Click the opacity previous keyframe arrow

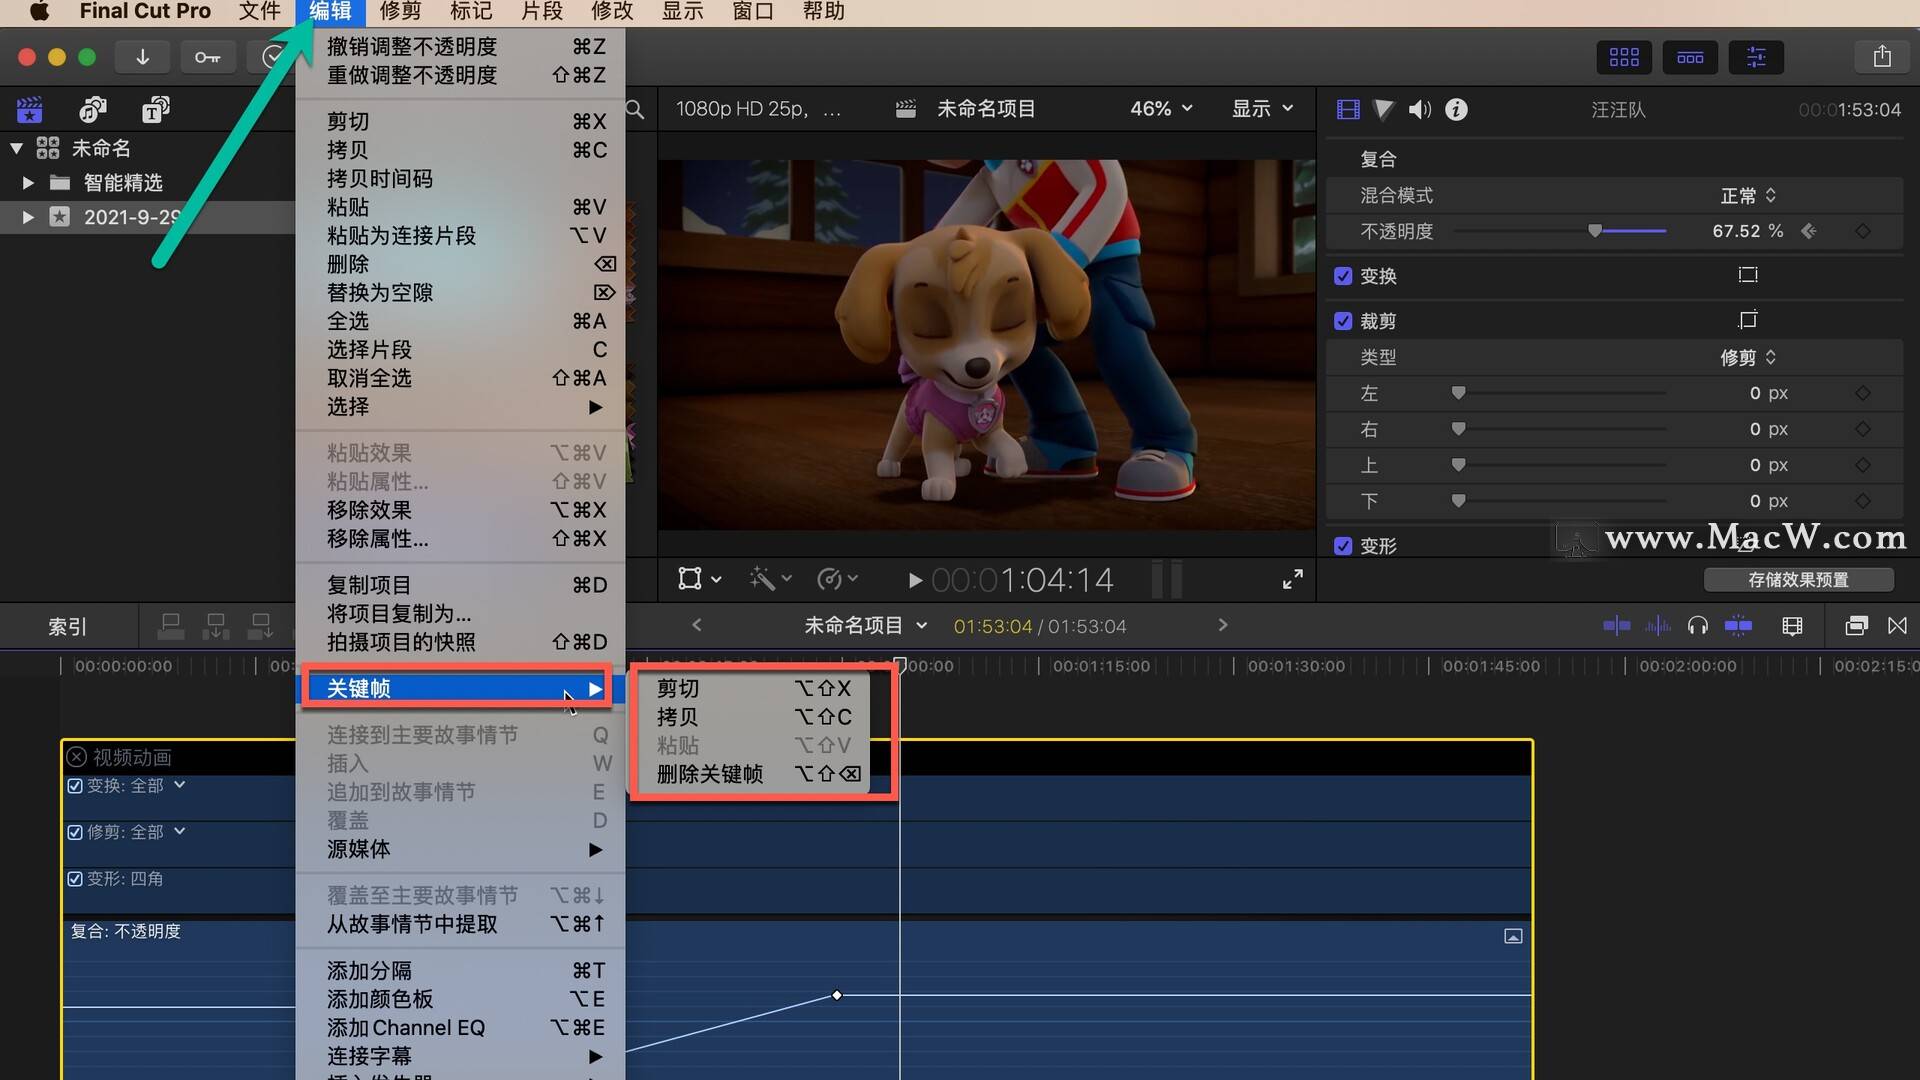(1808, 231)
